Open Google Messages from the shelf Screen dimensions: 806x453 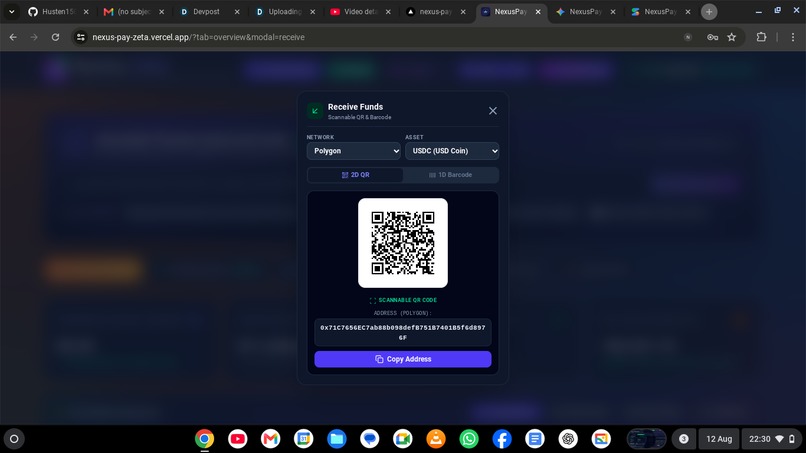(370, 439)
